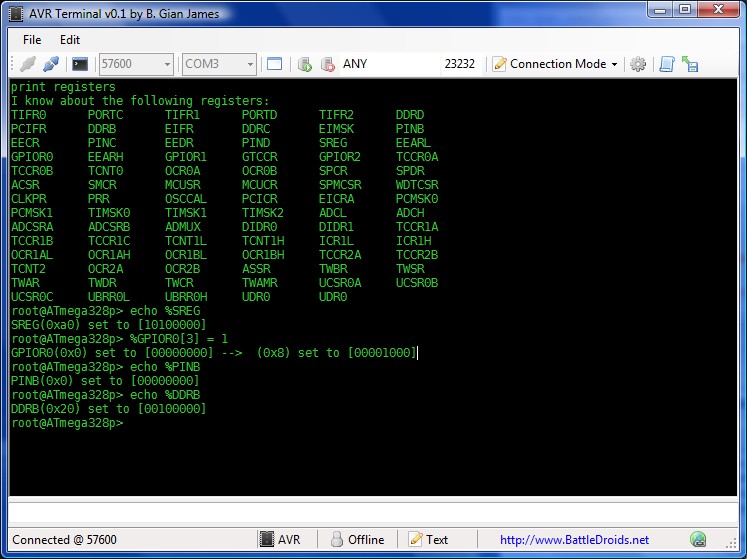Click the TCCR2B register name
Screen dimensions: 747x559
[x=417, y=255]
